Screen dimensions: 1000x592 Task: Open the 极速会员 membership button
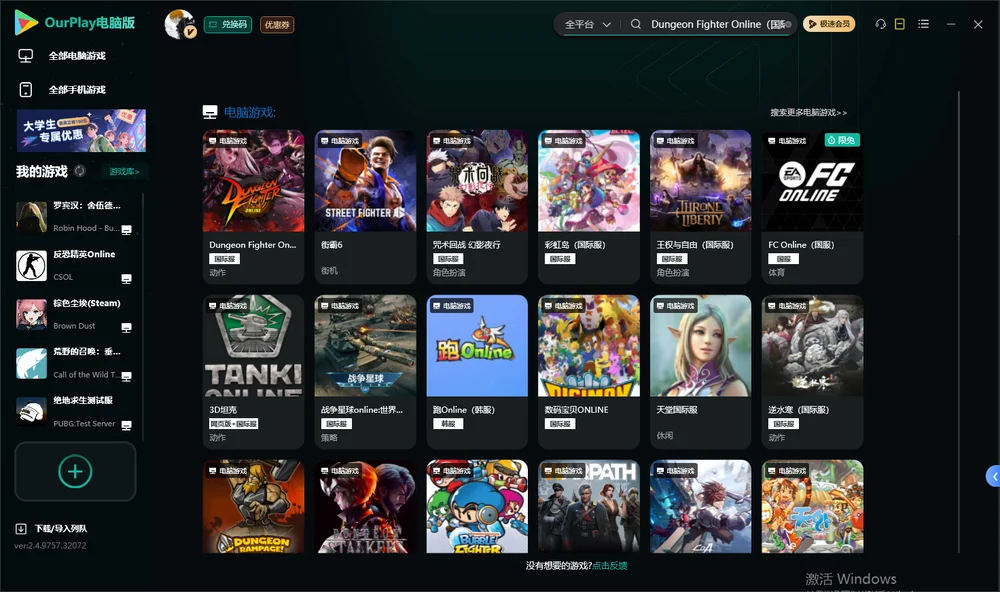coord(828,24)
